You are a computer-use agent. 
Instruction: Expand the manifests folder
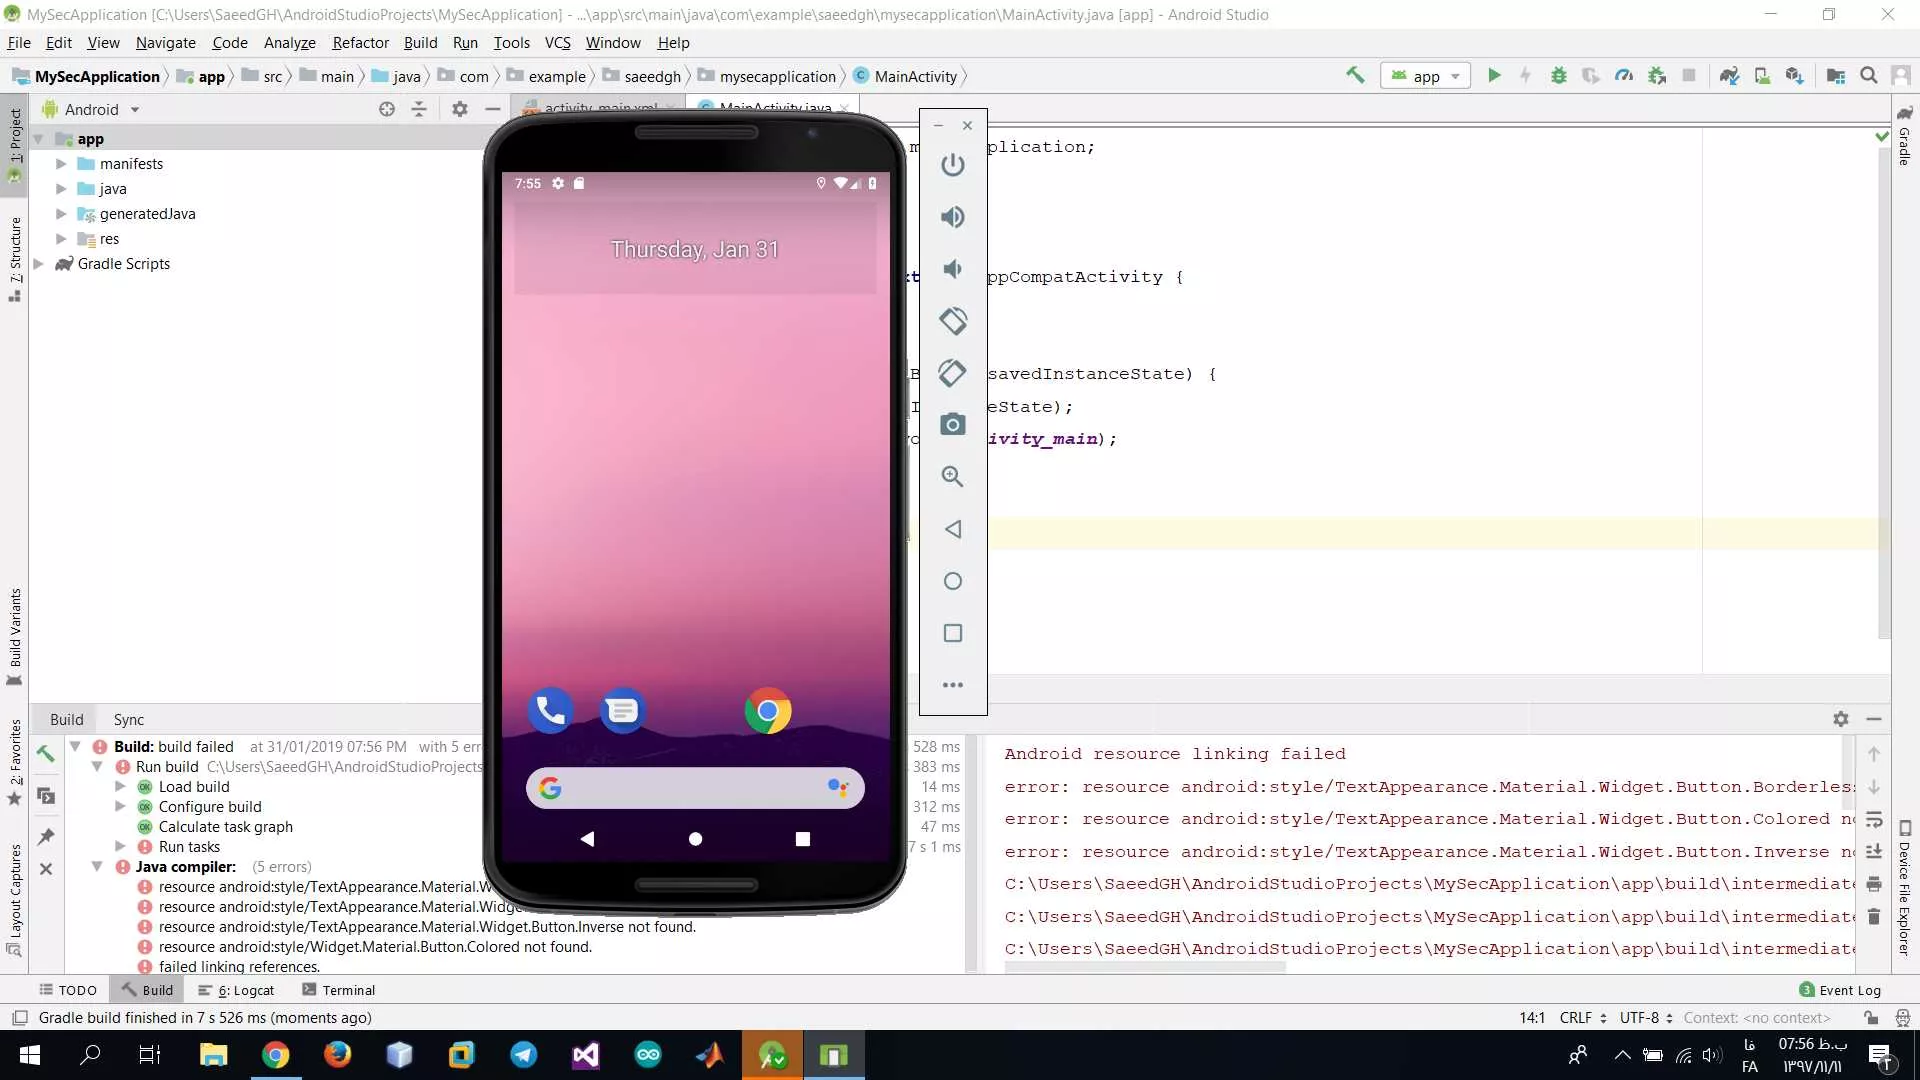pos(61,164)
